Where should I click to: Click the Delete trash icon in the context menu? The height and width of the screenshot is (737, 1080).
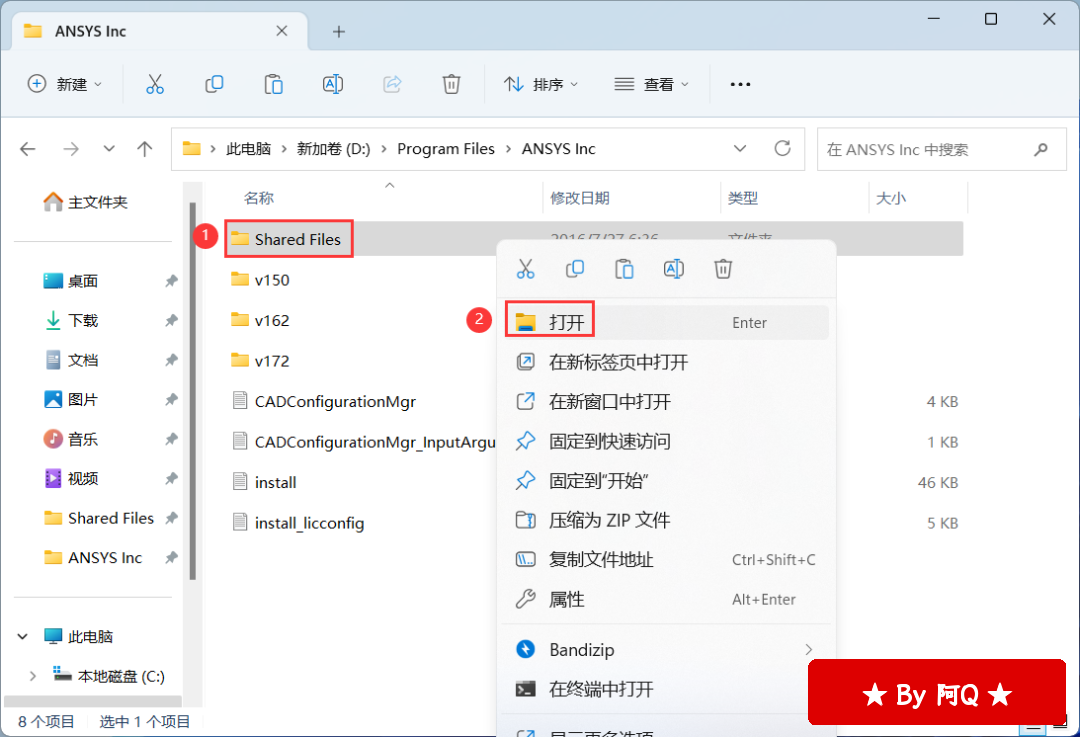pyautogui.click(x=723, y=269)
